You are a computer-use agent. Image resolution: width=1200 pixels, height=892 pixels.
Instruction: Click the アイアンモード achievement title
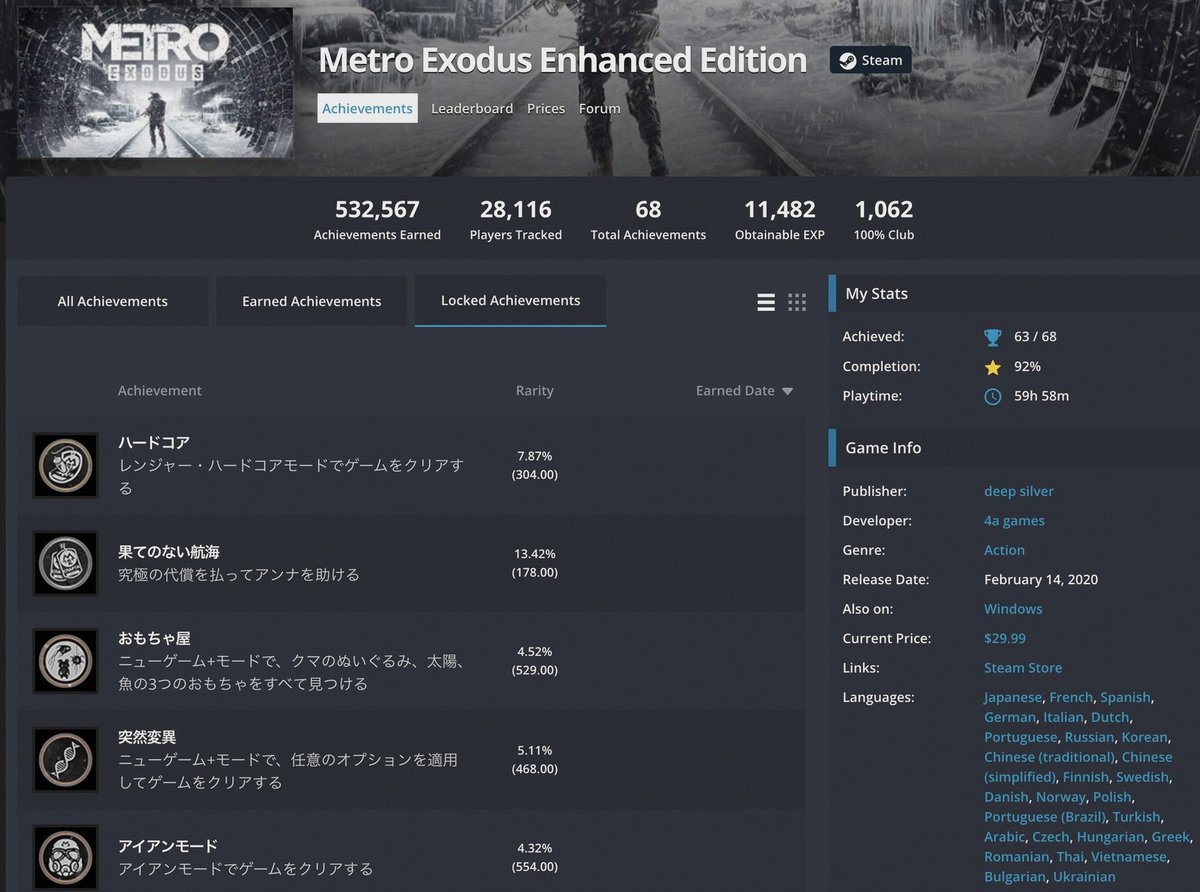pos(168,845)
